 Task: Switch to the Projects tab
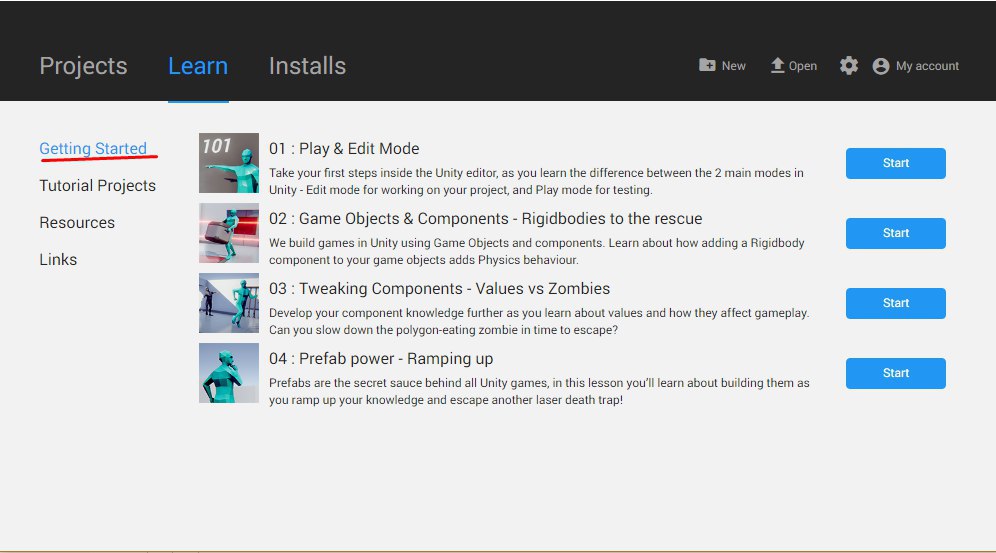[x=83, y=66]
